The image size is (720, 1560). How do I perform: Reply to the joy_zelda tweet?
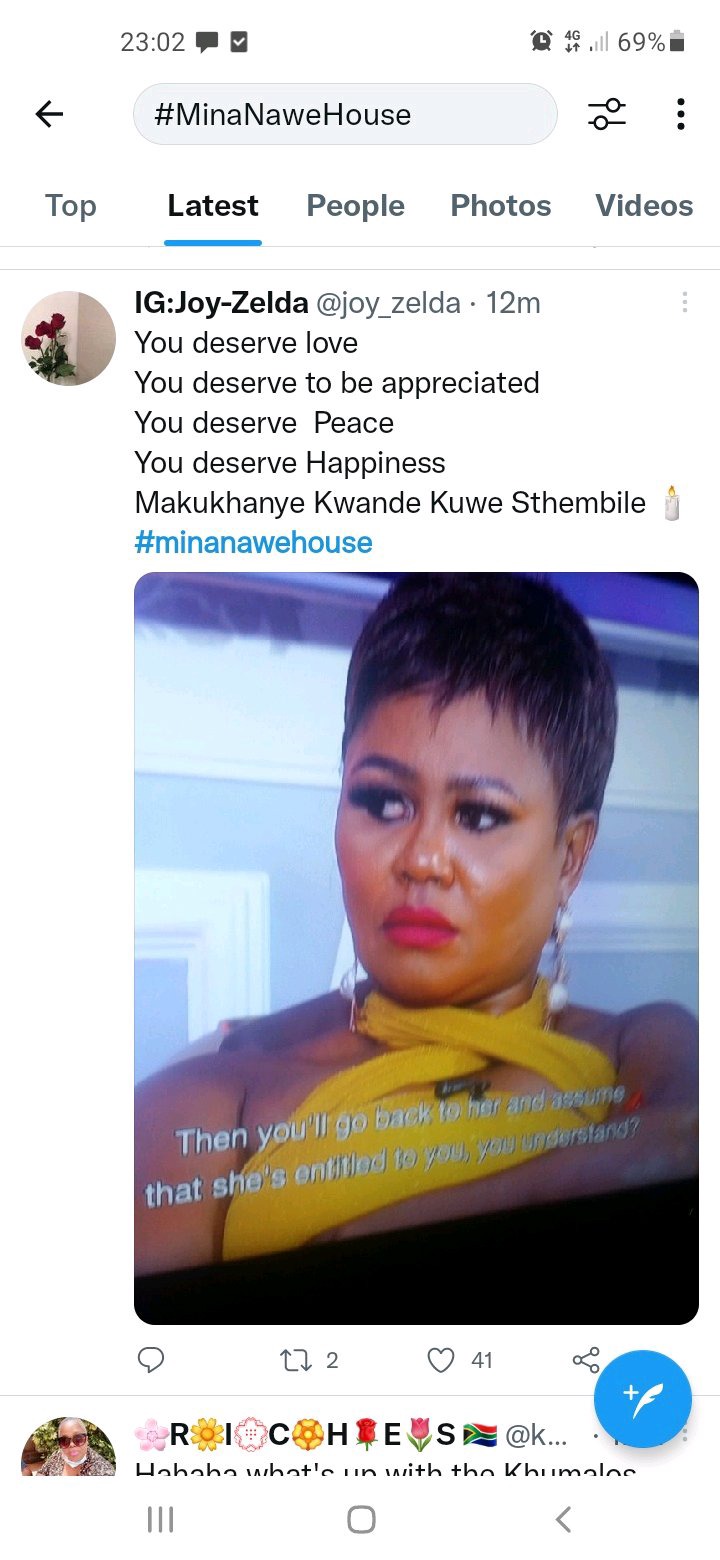[151, 1359]
